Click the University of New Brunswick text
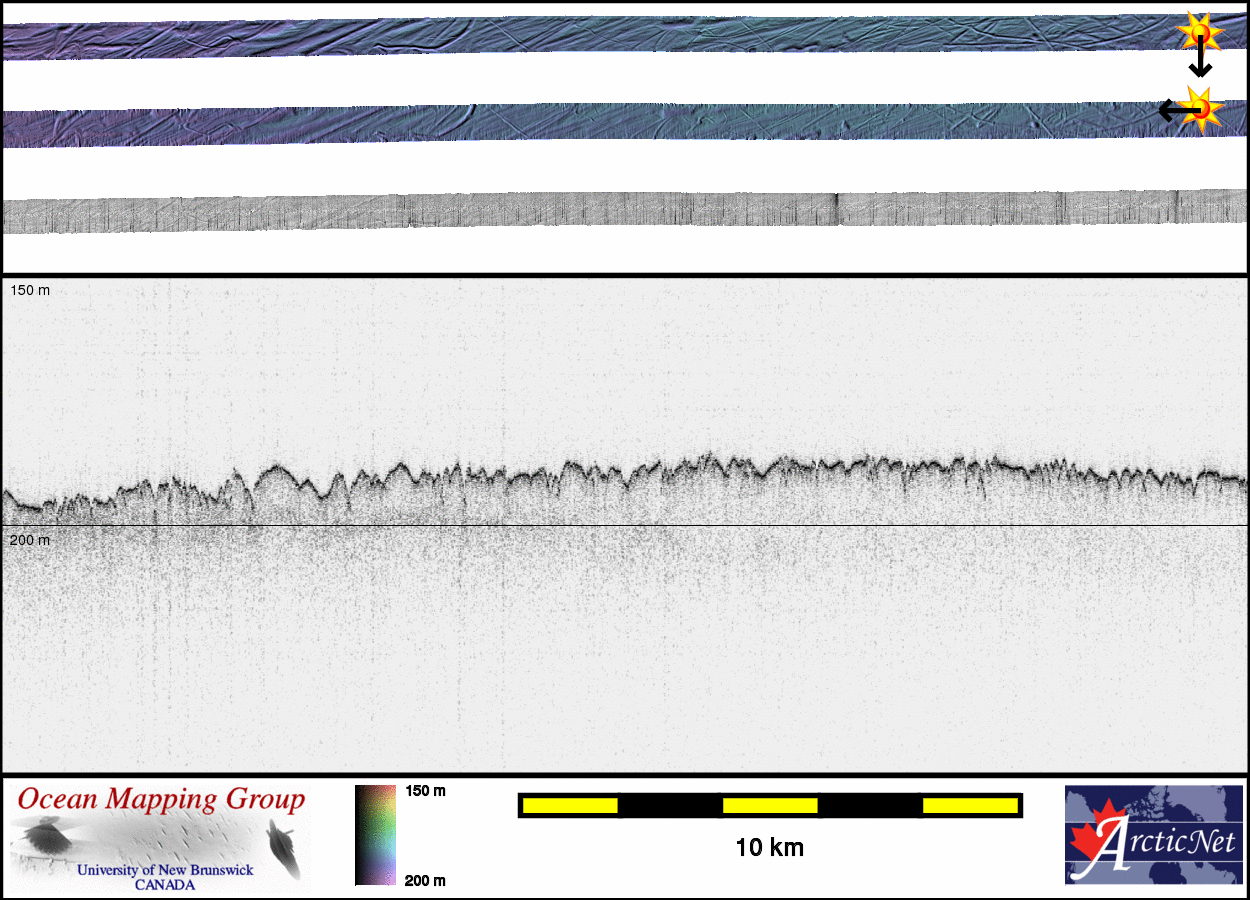Screen dimensions: 1250x900 [x=165, y=870]
